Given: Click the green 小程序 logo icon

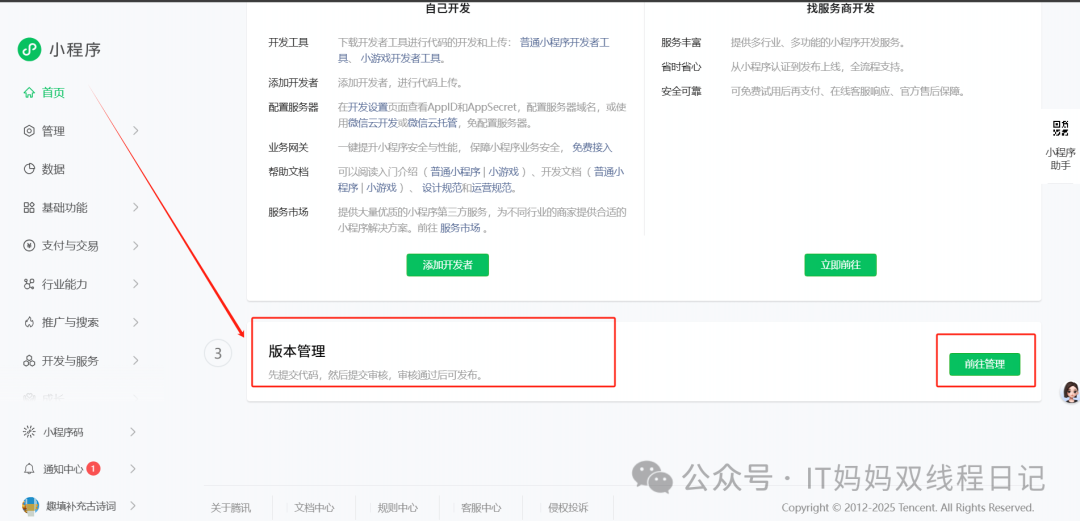Looking at the screenshot, I should point(30,50).
